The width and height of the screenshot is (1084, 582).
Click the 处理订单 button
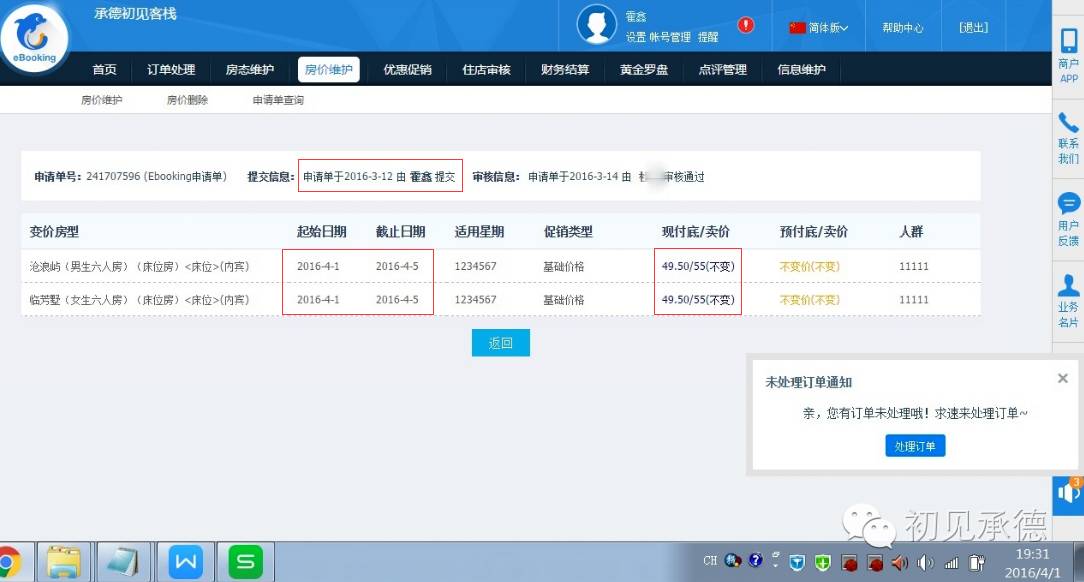tap(915, 446)
